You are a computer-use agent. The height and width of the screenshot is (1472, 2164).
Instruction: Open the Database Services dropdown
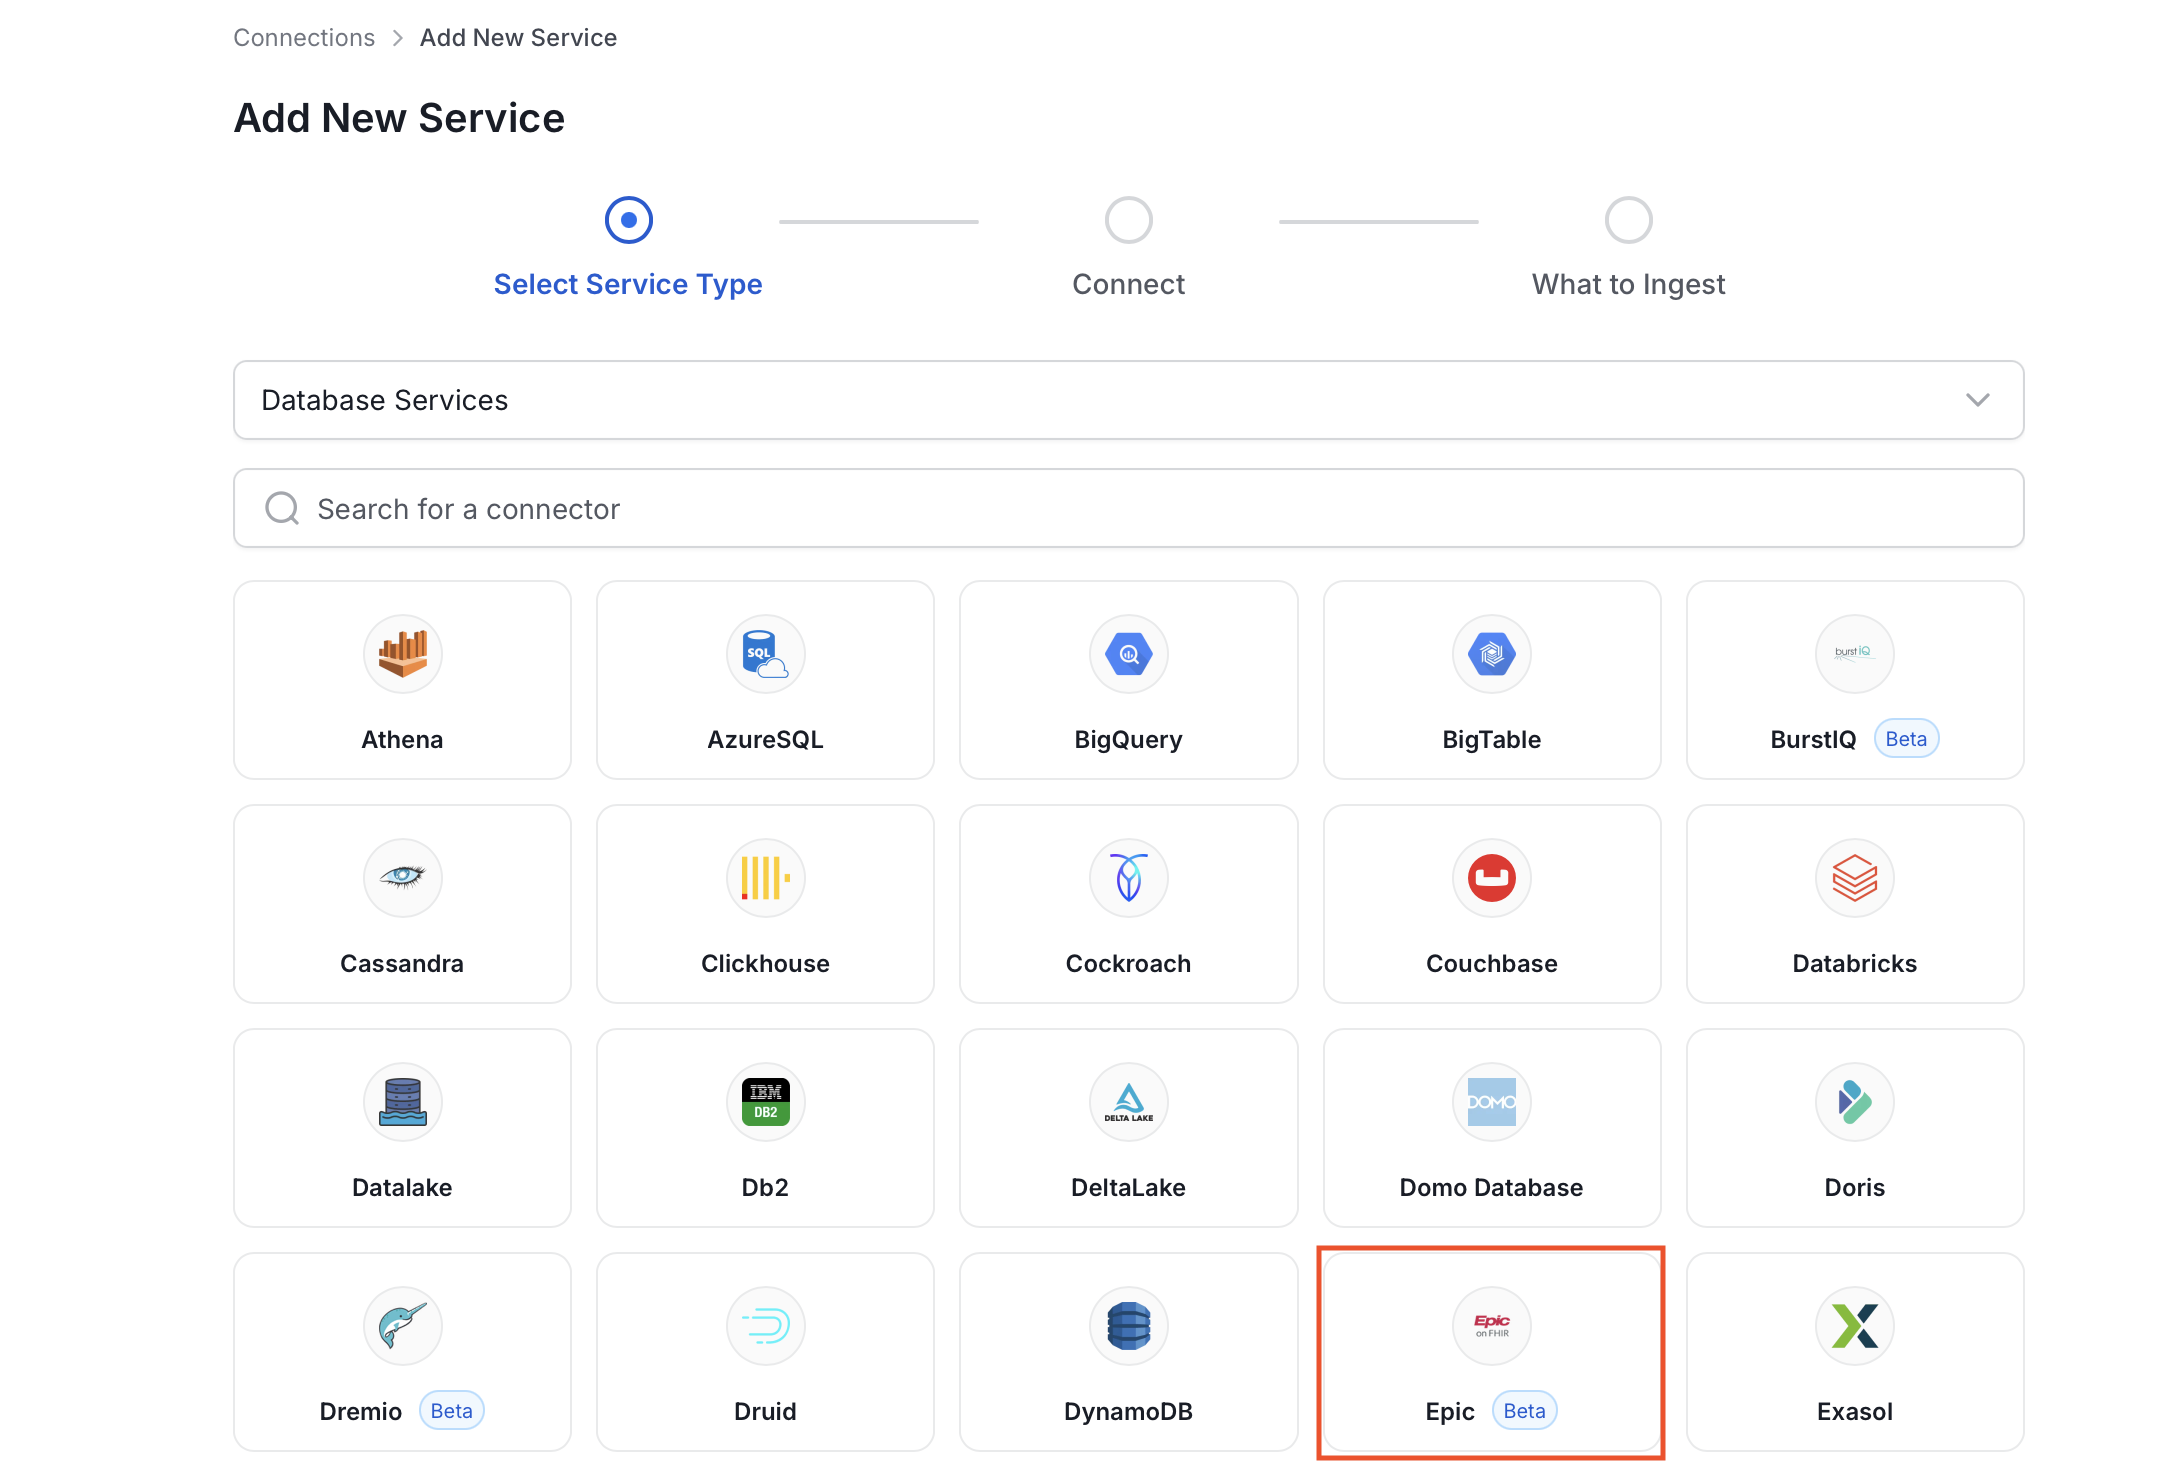[1128, 400]
